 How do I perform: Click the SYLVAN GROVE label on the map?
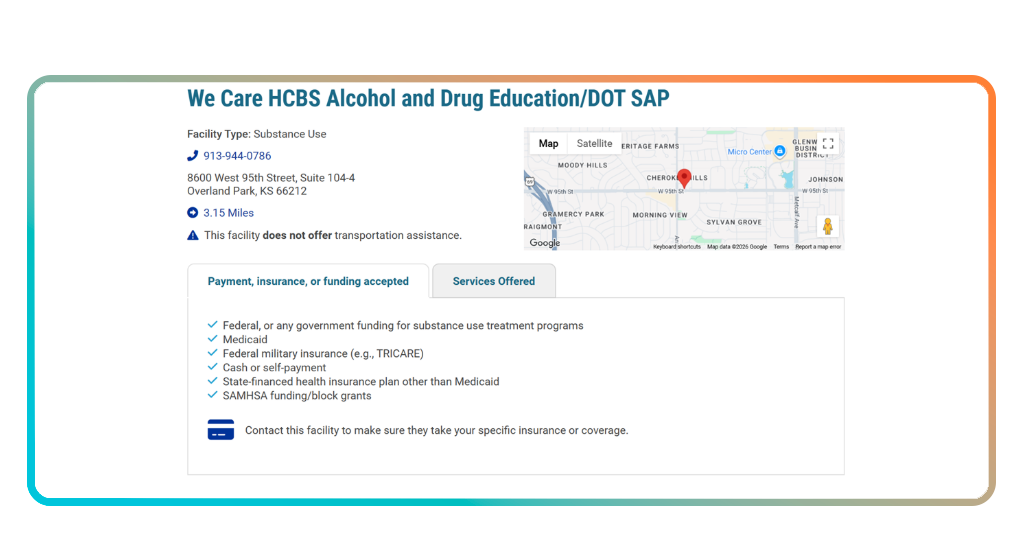tap(734, 222)
